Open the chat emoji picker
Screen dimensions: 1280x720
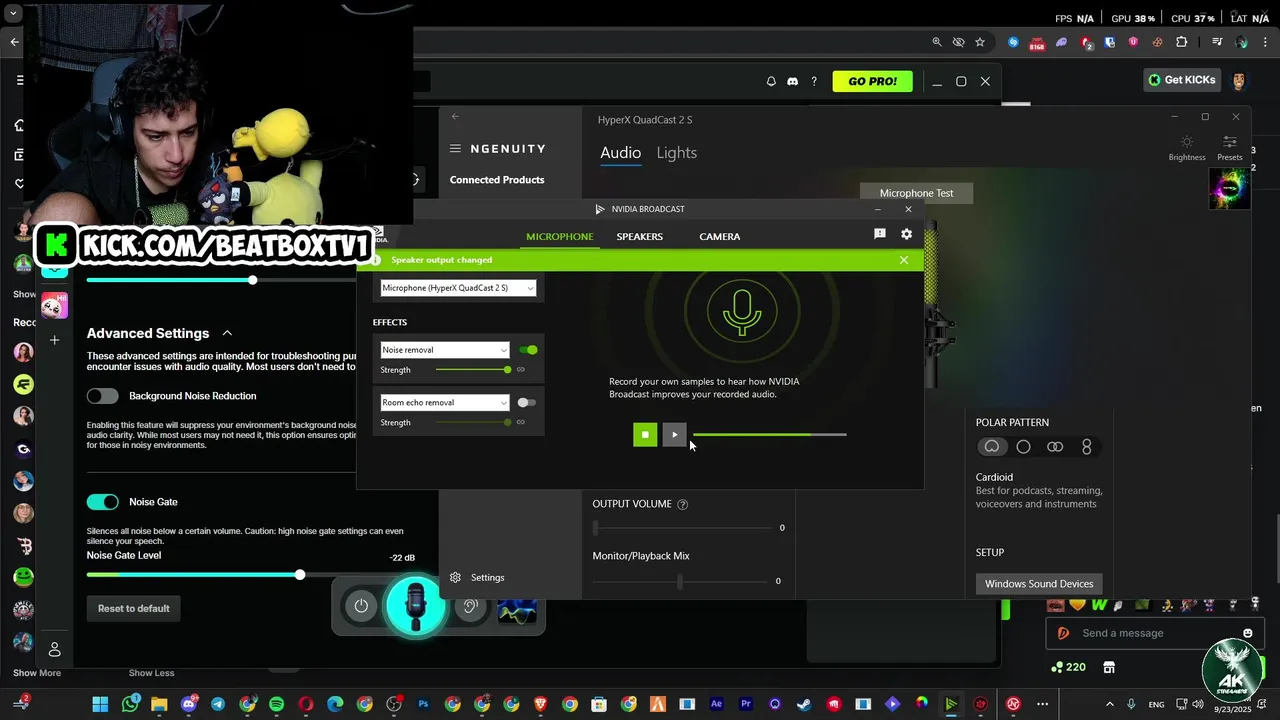1247,633
